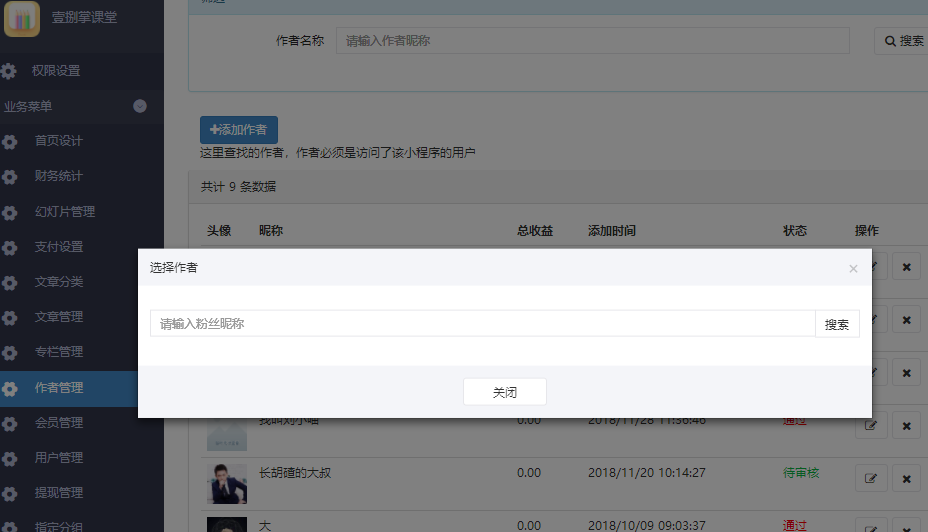
Task: Click gear icon beside 支付设置
Action: tap(9, 247)
